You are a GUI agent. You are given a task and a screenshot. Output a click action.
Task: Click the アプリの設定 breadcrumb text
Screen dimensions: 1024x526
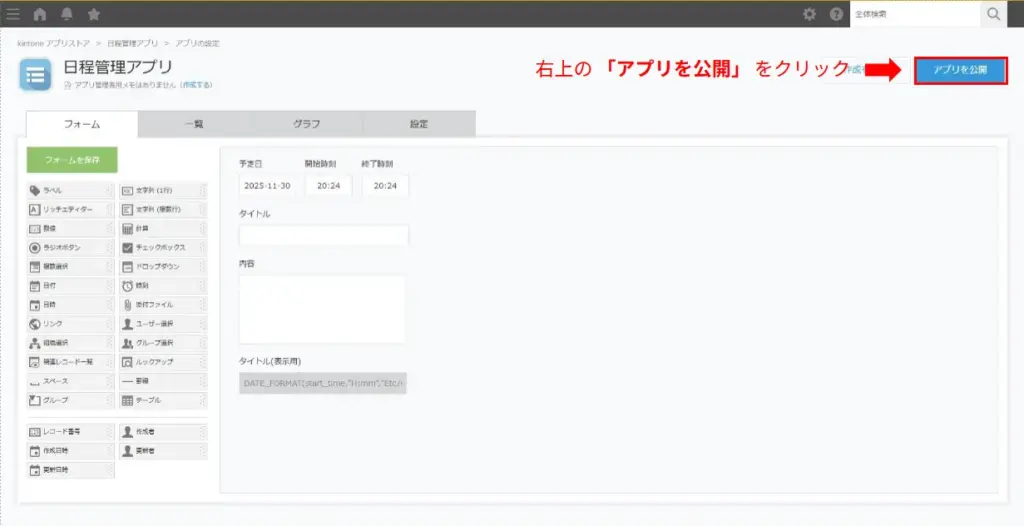pyautogui.click(x=197, y=43)
